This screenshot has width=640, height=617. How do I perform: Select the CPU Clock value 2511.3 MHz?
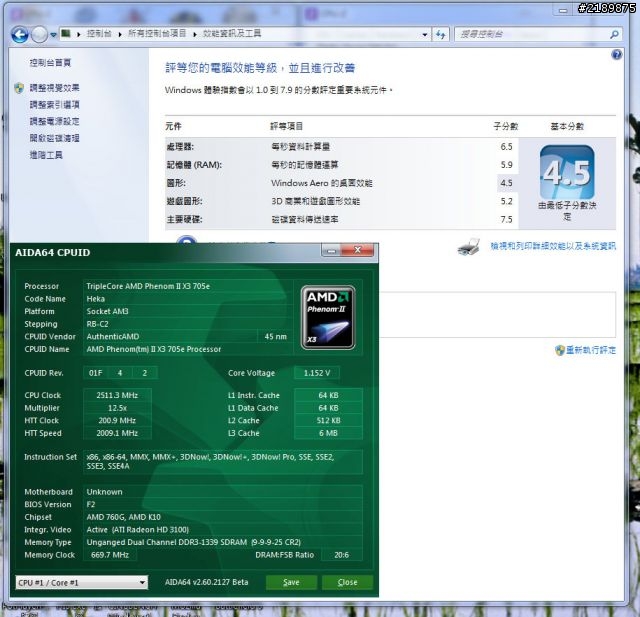(117, 395)
